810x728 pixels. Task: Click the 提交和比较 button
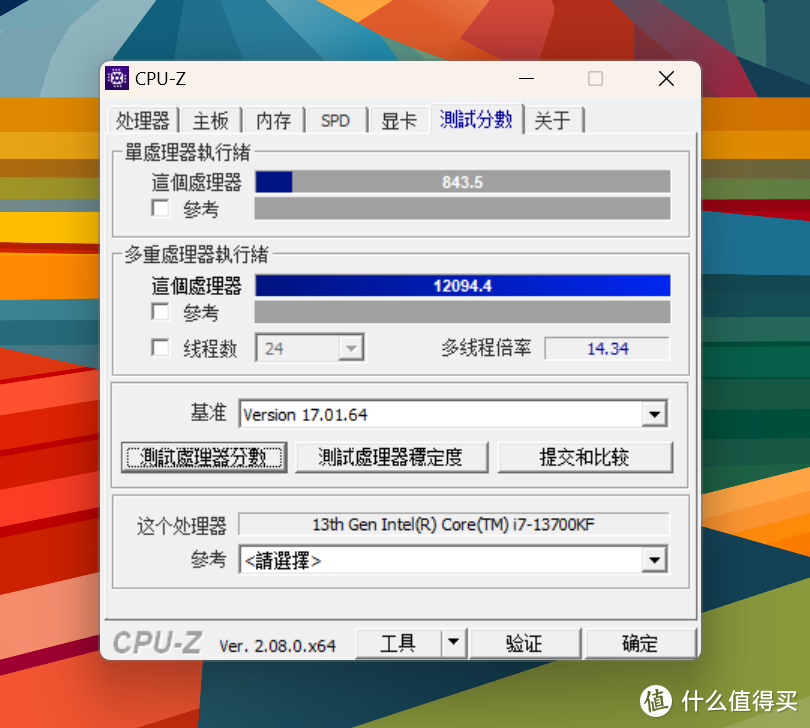585,457
